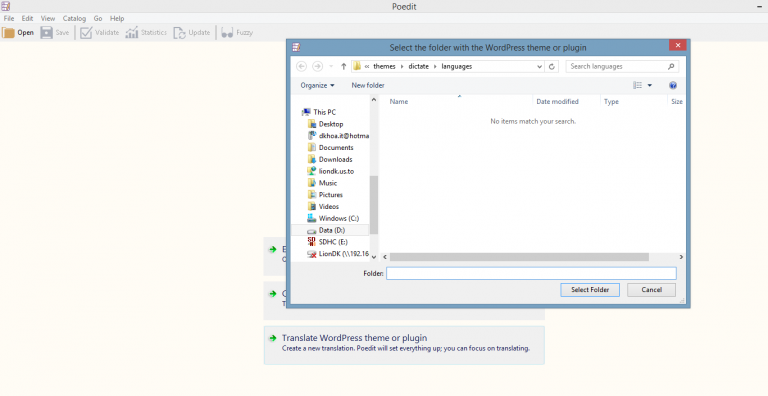Open the Edit menu
Viewport: 768px width, 396px height.
[27, 19]
